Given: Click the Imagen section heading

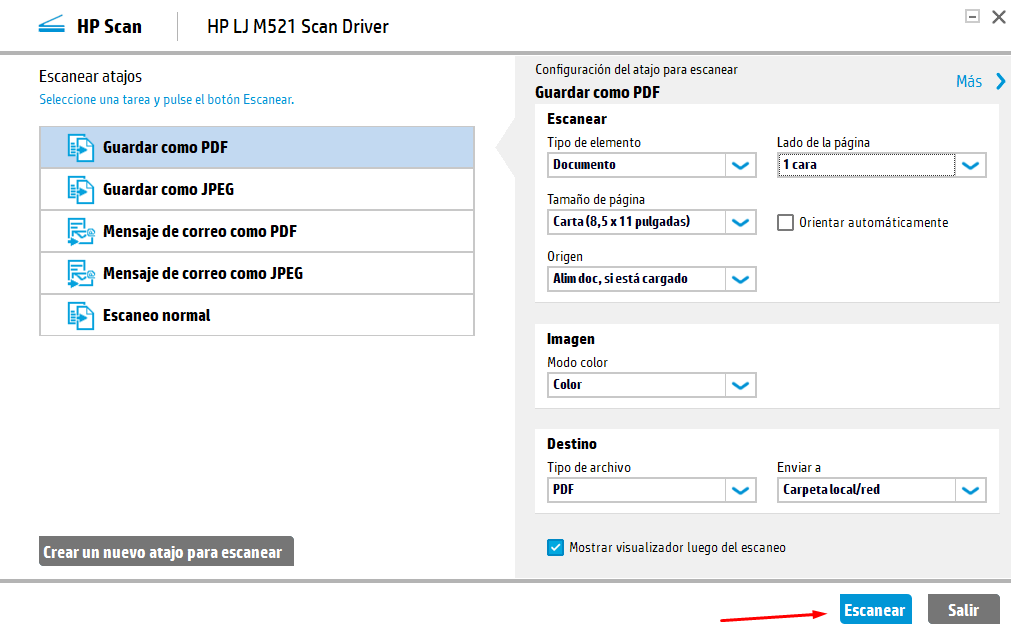Looking at the screenshot, I should (571, 339).
